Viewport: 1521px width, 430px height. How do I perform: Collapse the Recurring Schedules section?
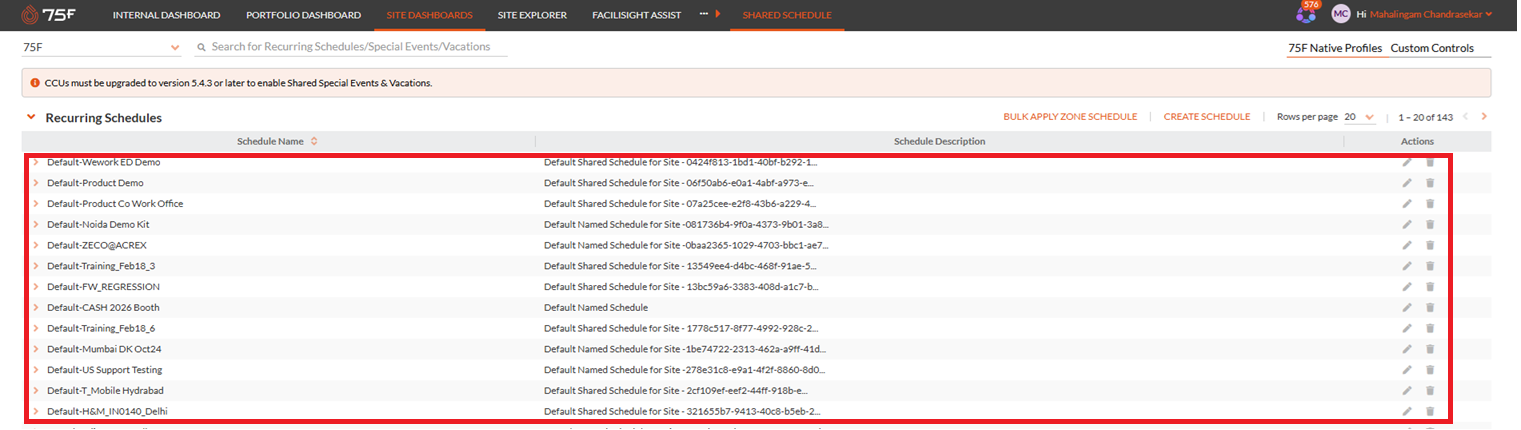(x=31, y=117)
